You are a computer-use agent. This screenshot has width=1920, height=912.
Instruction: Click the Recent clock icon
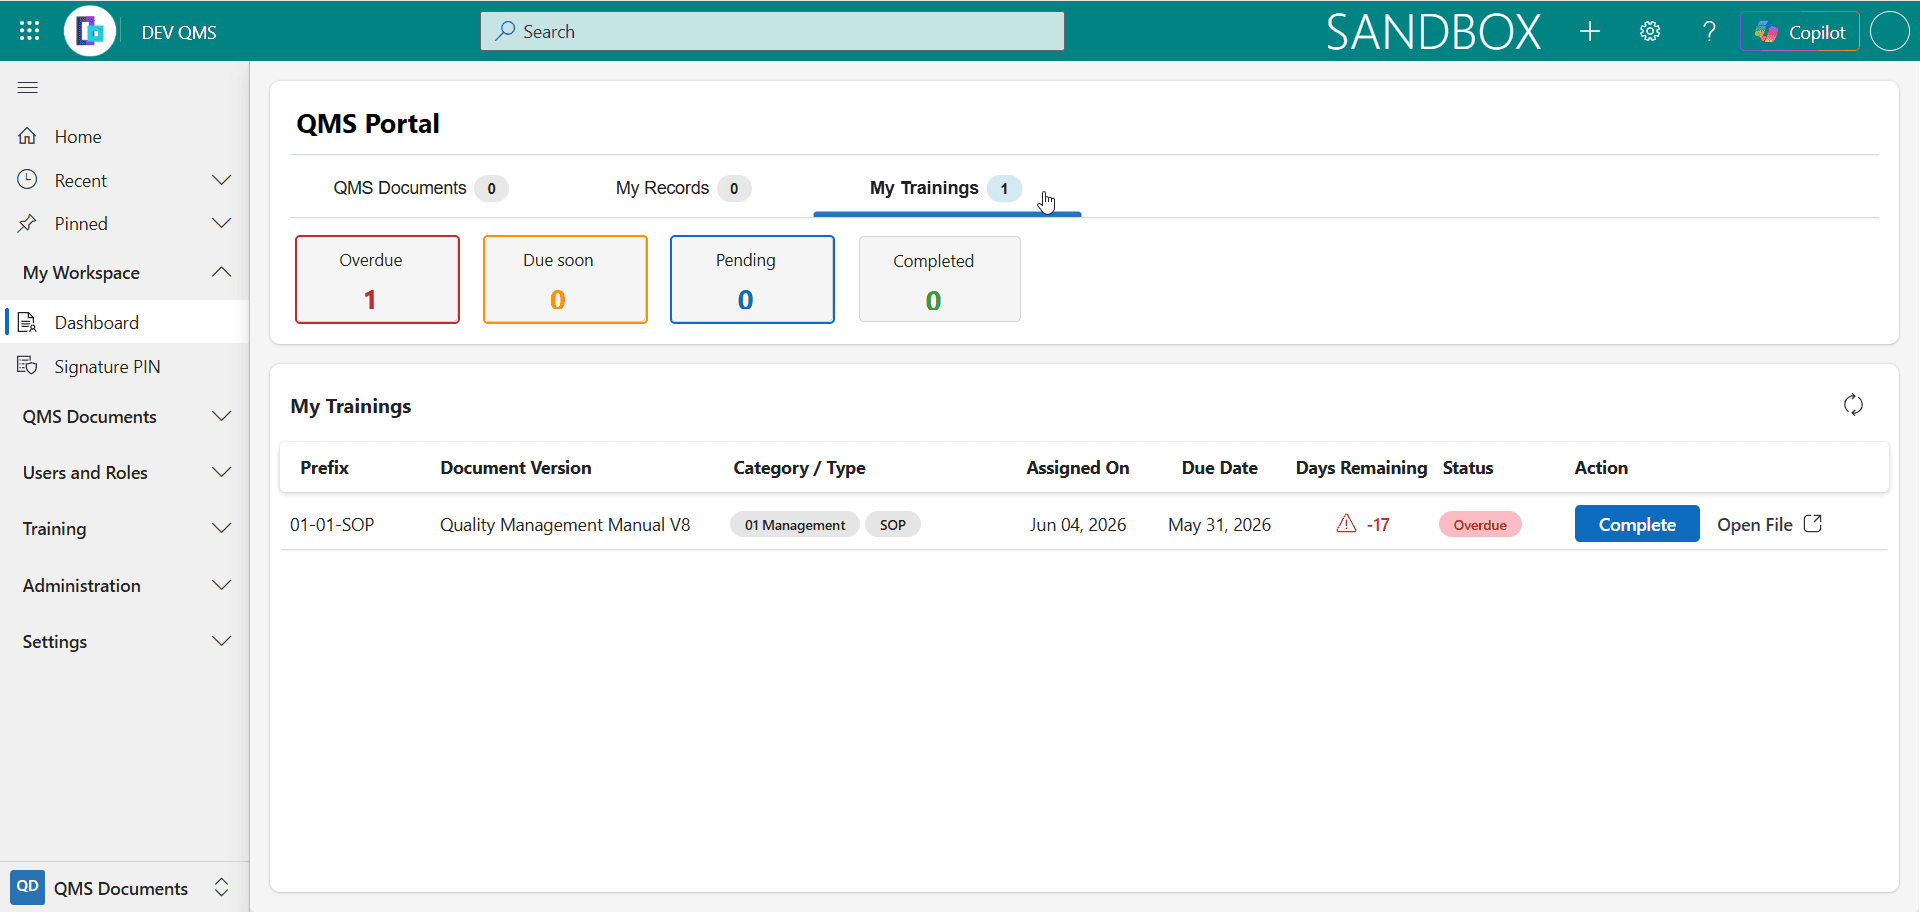pos(27,180)
